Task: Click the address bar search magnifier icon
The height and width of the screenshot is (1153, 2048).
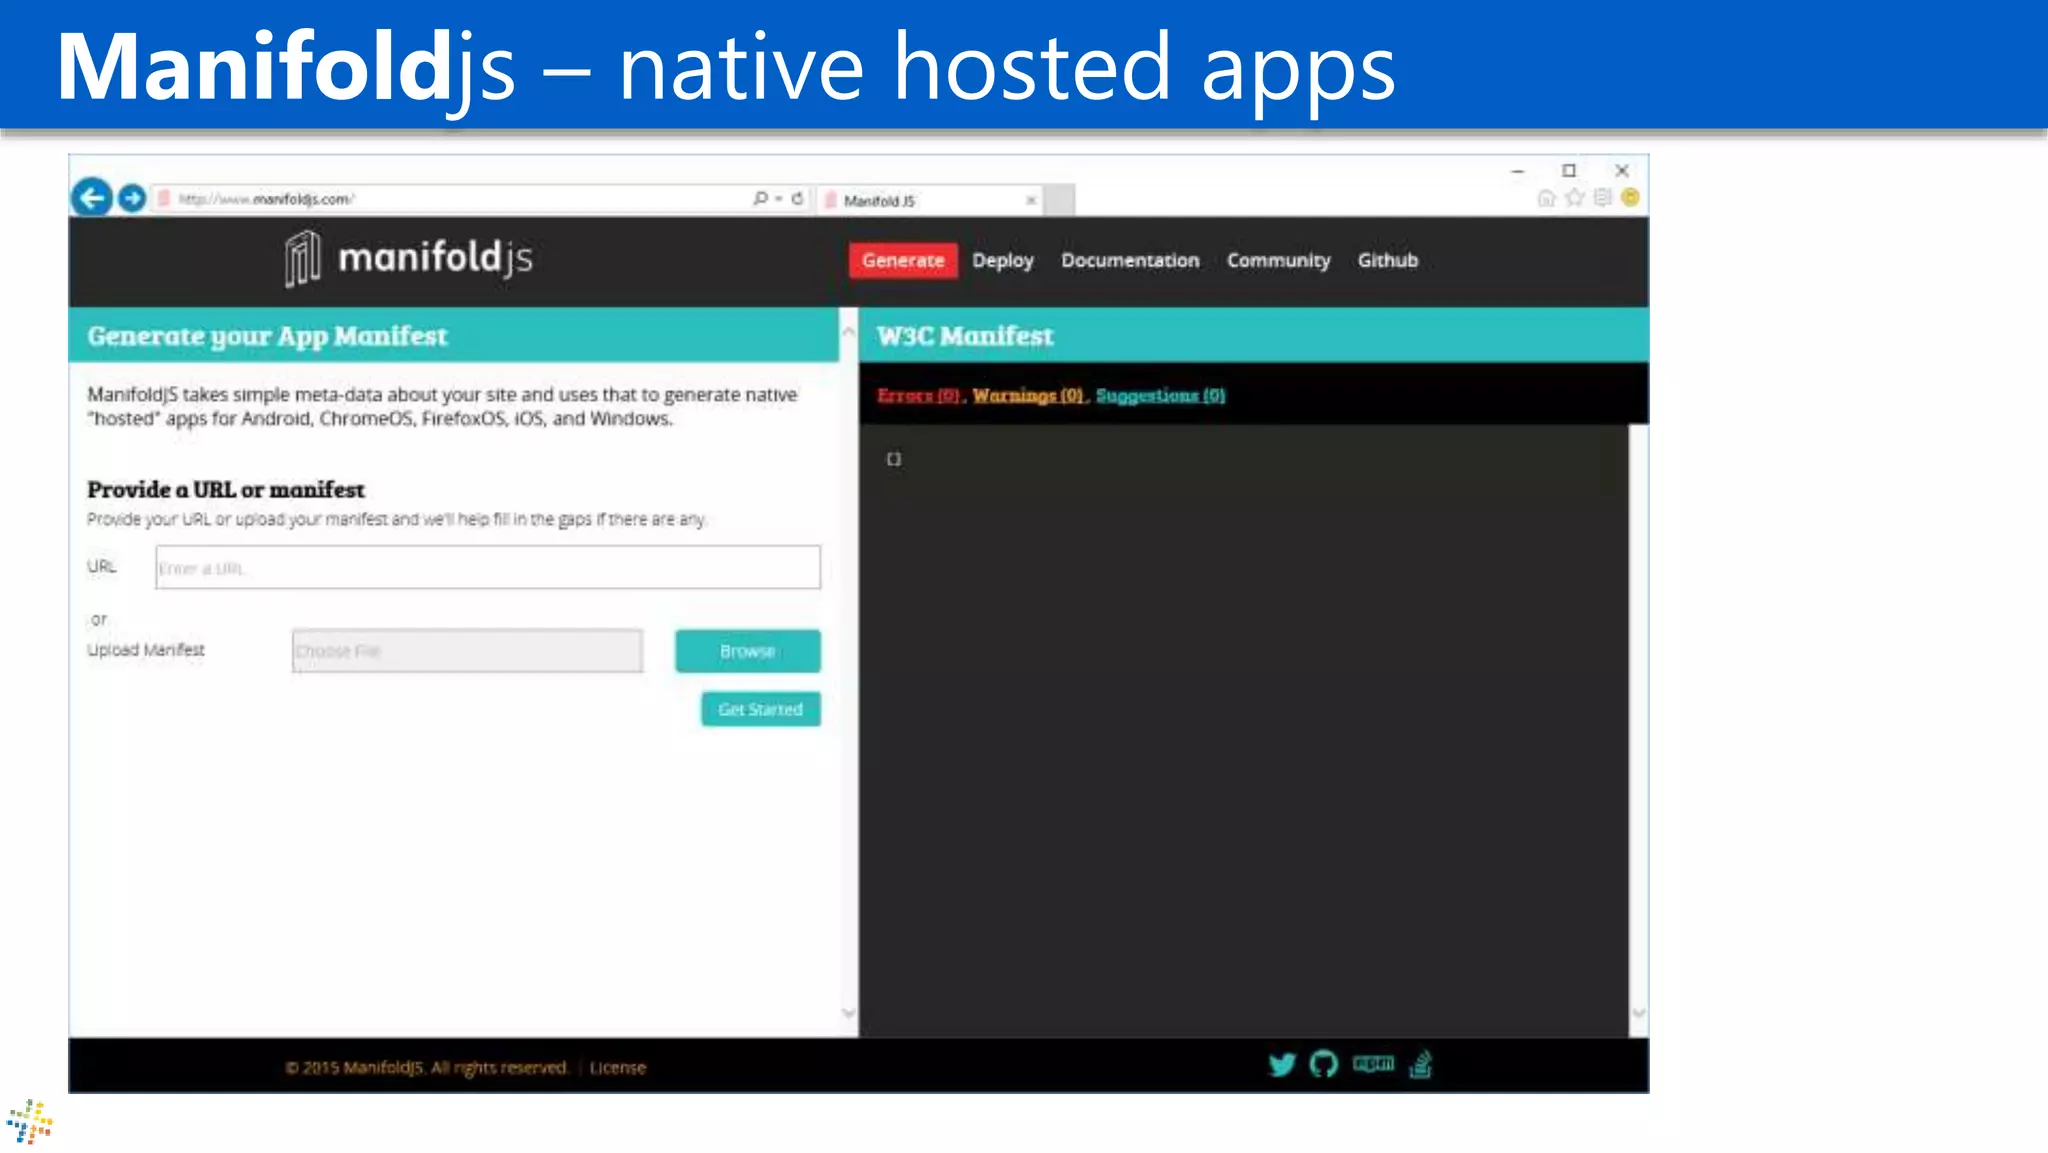Action: pos(760,198)
